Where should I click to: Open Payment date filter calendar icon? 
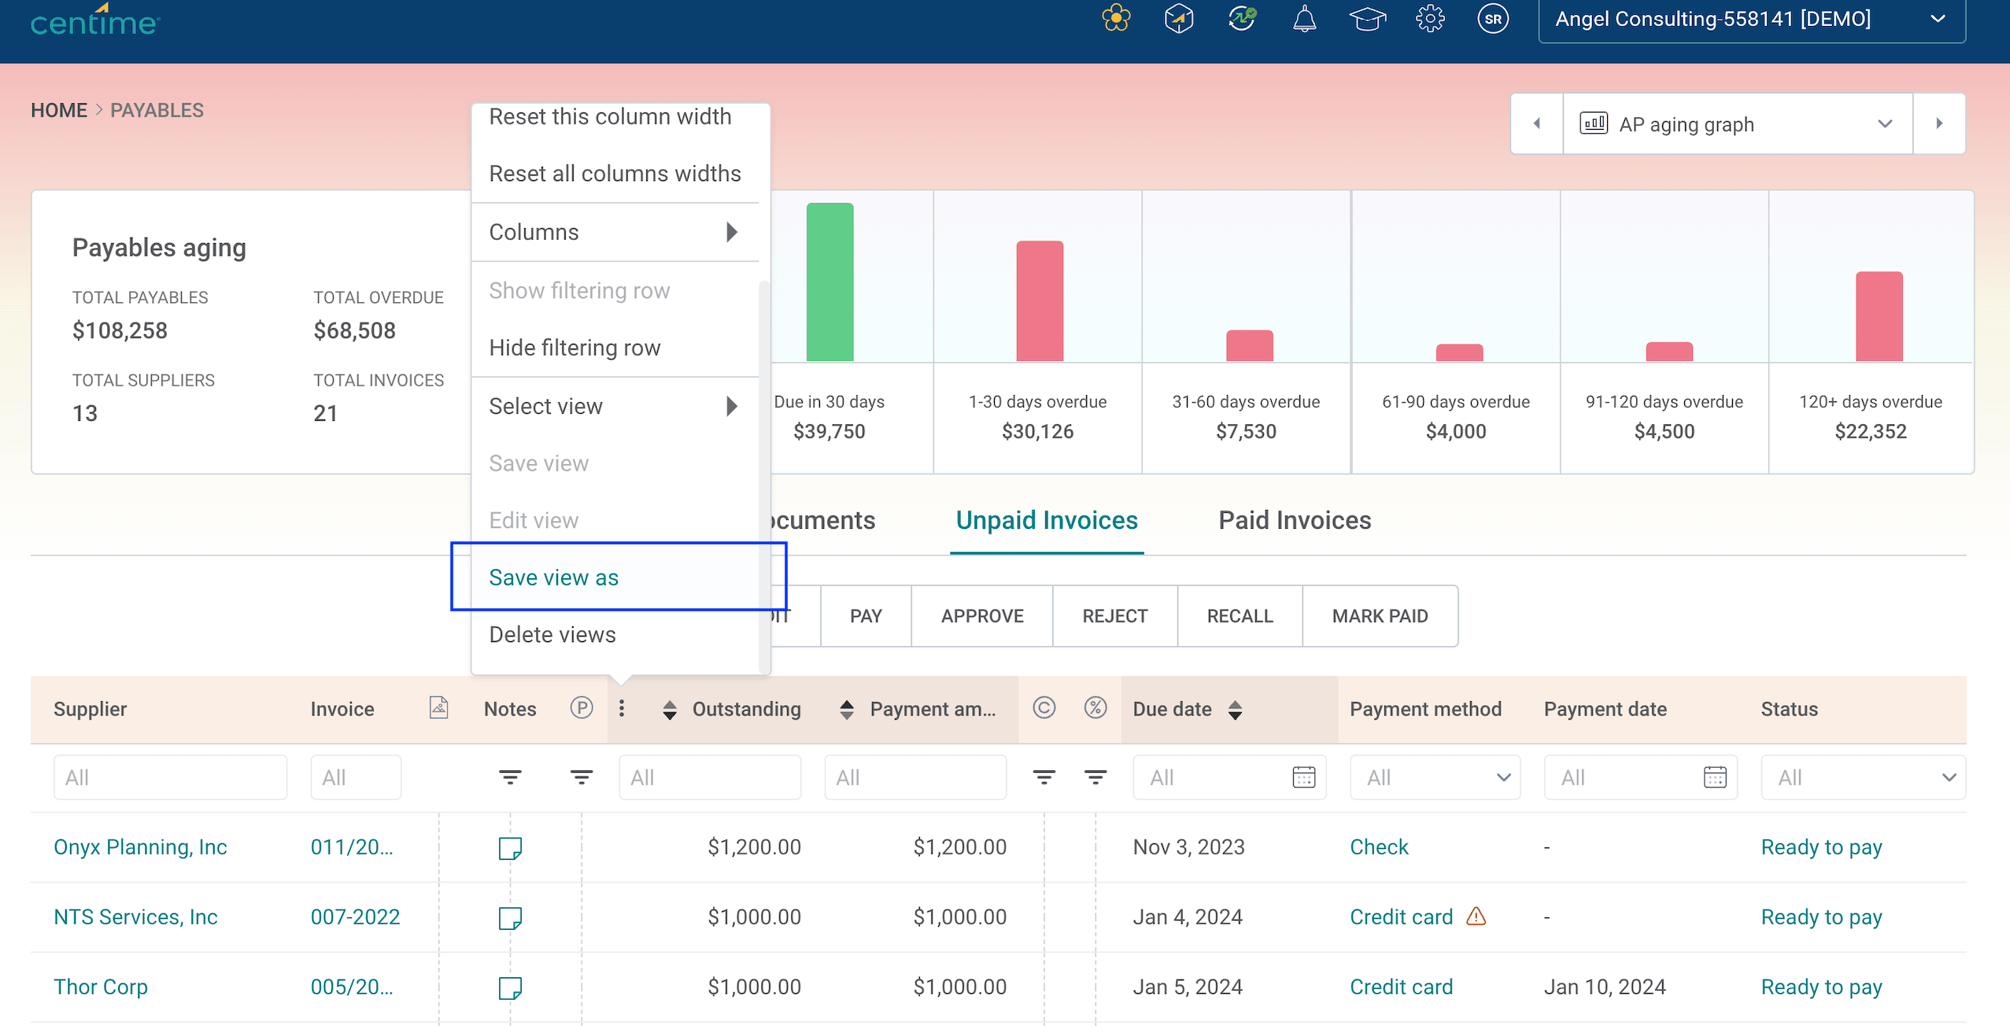pos(1715,777)
